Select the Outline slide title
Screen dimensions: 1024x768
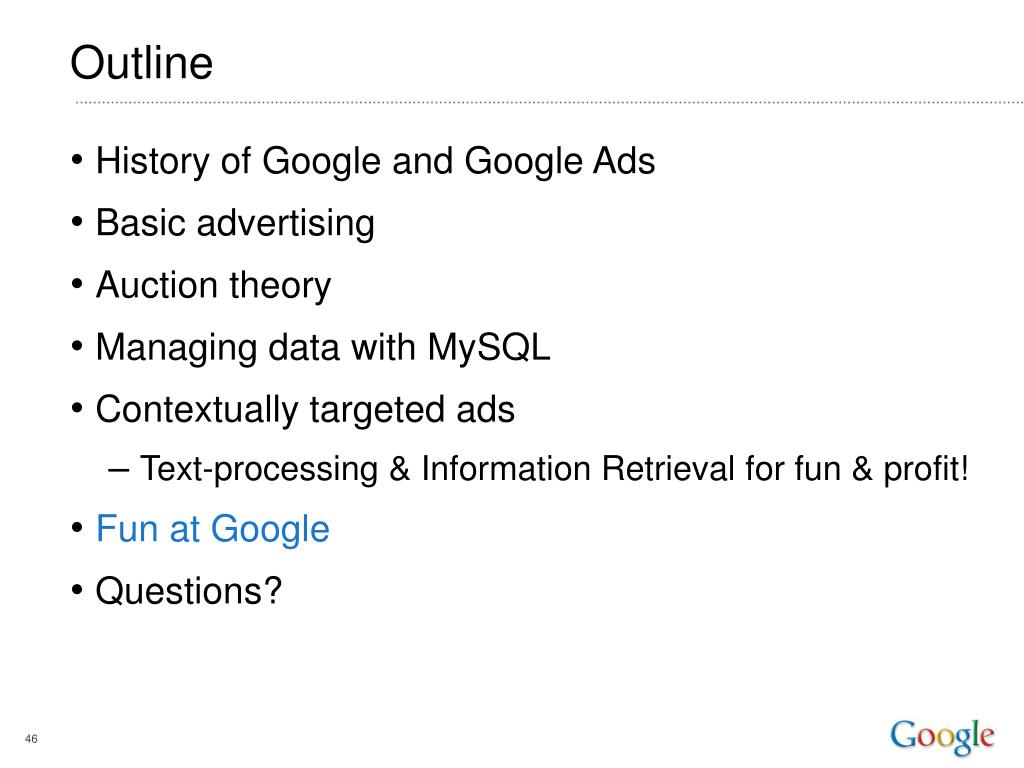tap(142, 63)
